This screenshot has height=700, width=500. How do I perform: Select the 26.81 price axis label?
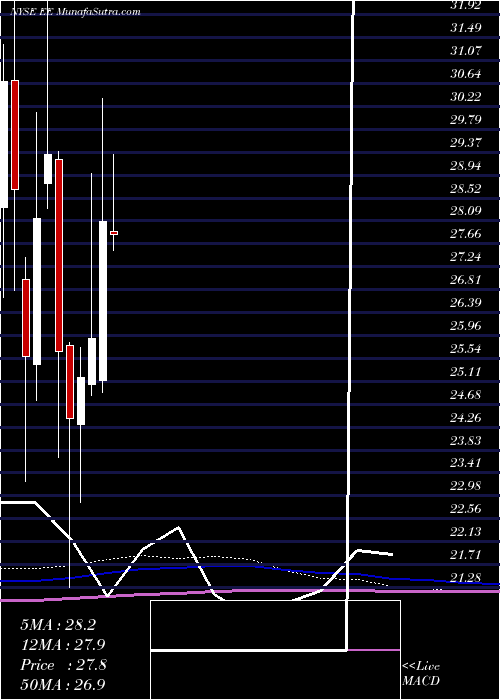pyautogui.click(x=467, y=280)
